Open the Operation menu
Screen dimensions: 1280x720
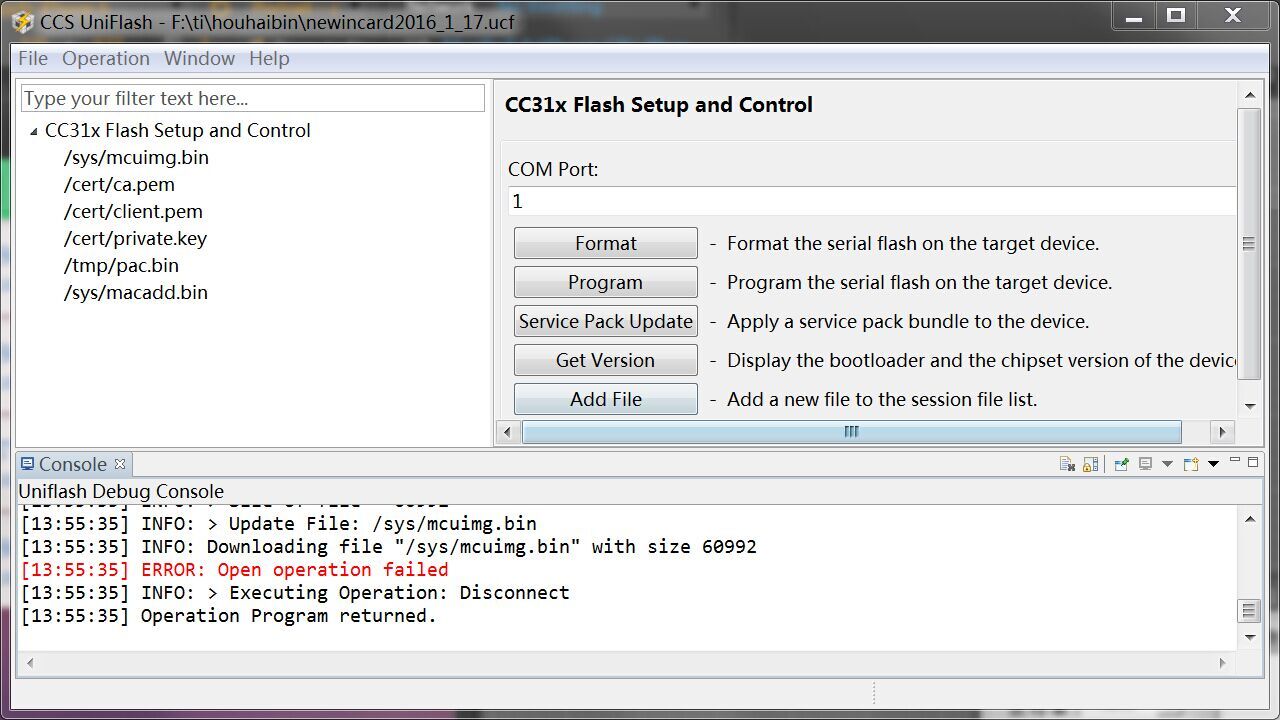point(106,59)
